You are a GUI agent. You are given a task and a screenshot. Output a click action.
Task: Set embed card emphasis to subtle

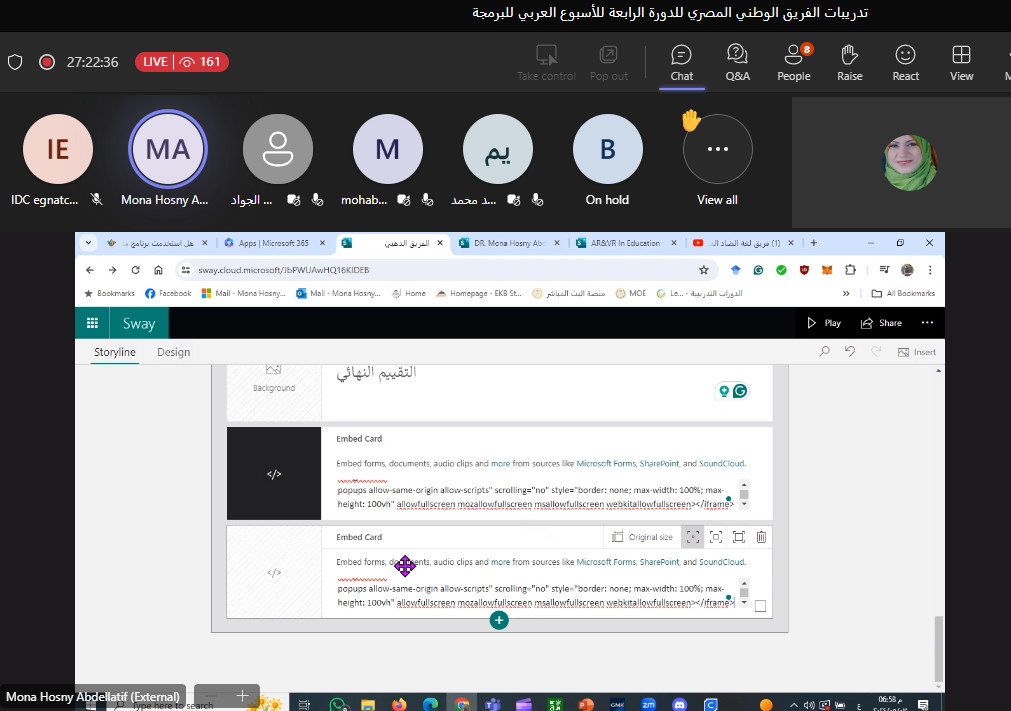click(x=692, y=537)
